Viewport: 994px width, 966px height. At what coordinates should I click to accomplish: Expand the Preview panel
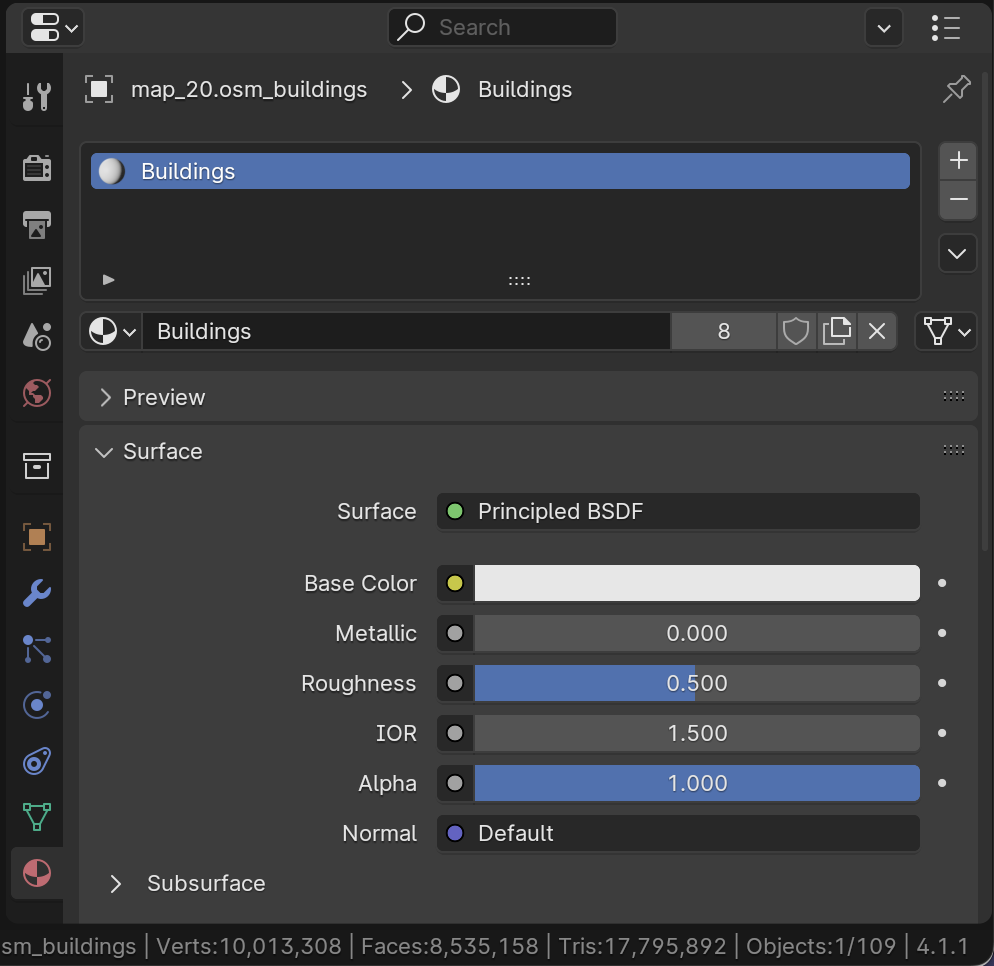[x=164, y=397]
